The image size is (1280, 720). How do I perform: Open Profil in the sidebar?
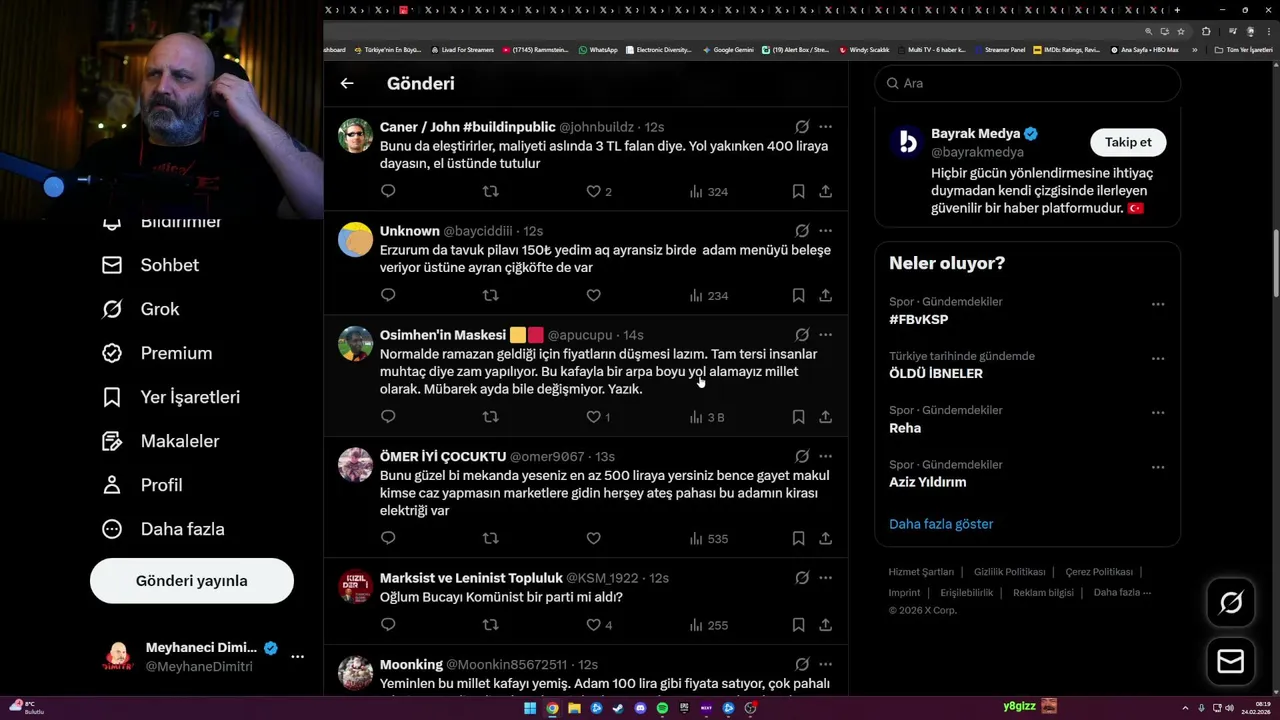pyautogui.click(x=142, y=485)
